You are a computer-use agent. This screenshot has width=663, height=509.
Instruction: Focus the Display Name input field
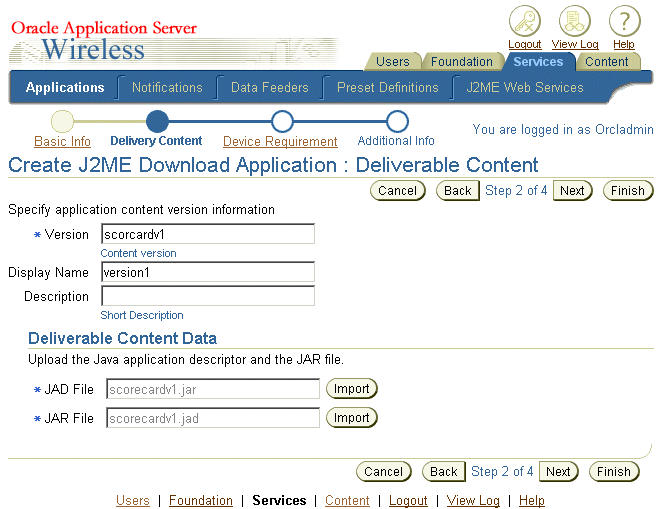208,272
